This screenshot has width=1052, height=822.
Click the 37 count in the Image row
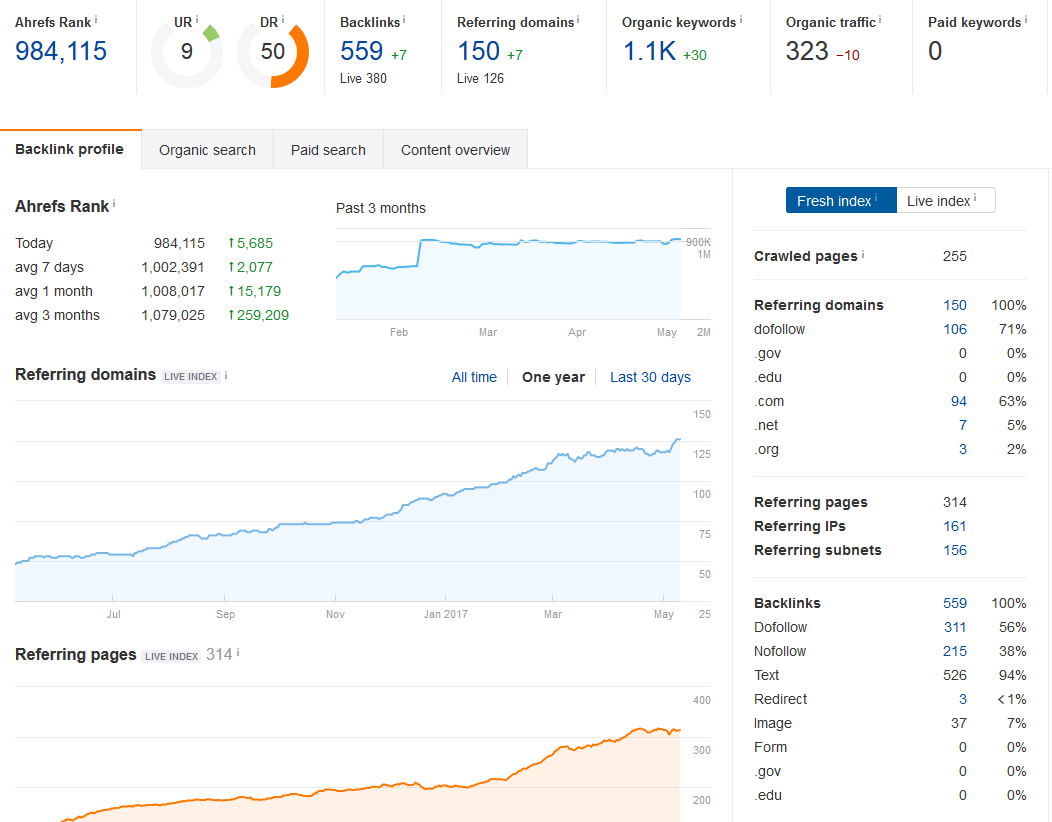coord(959,723)
